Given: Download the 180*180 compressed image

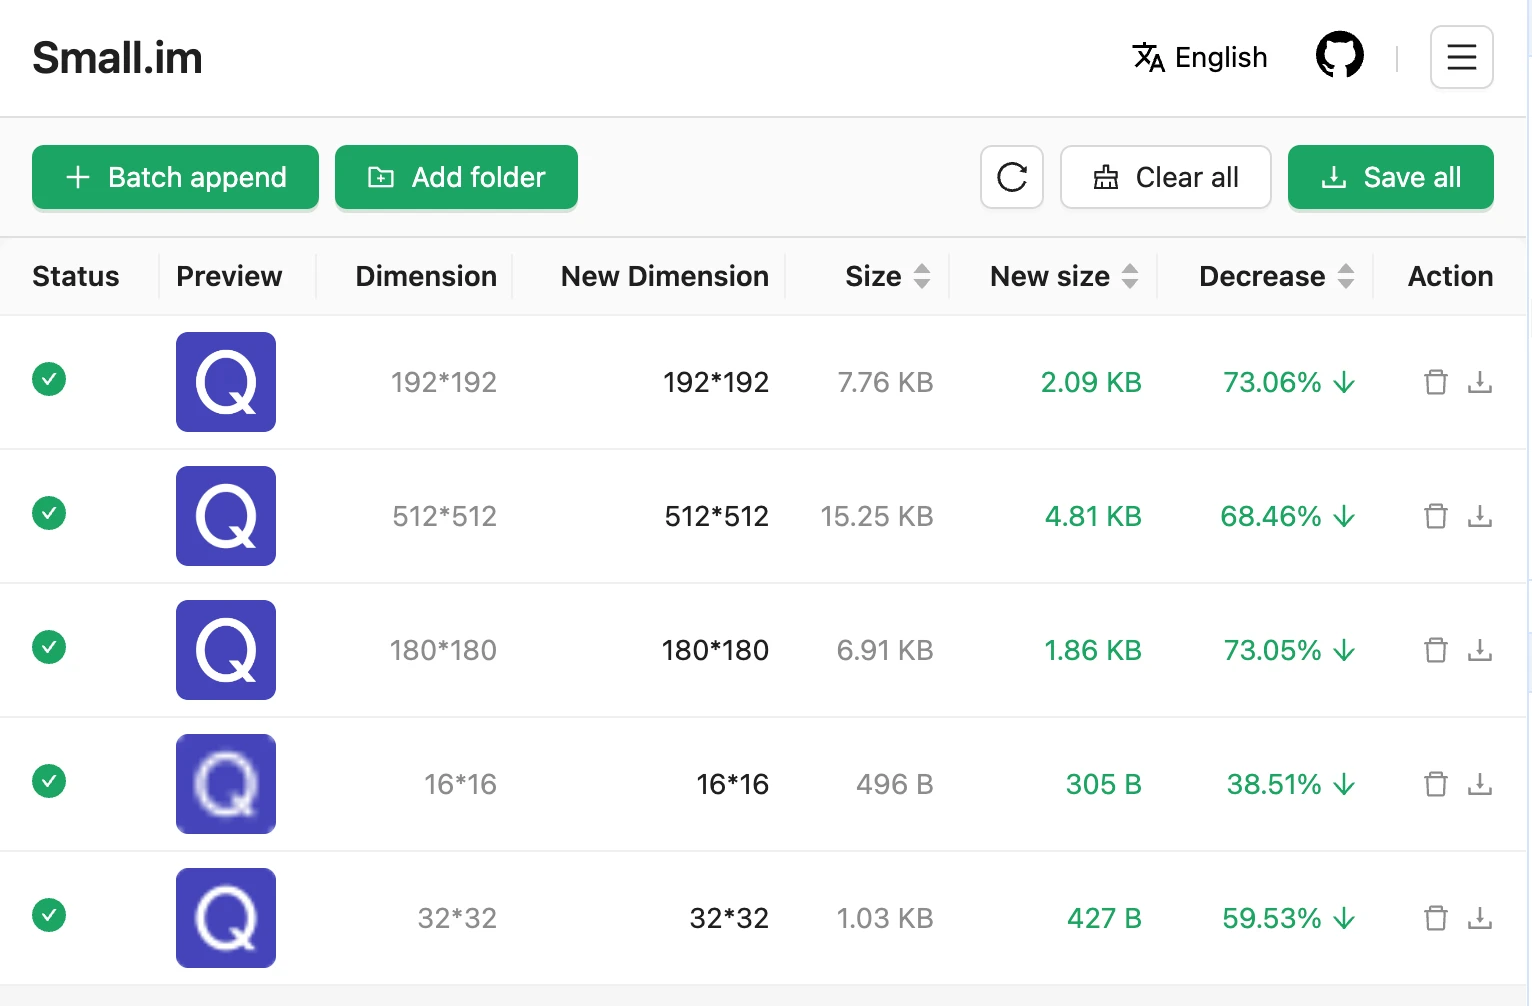Looking at the screenshot, I should [x=1479, y=650].
